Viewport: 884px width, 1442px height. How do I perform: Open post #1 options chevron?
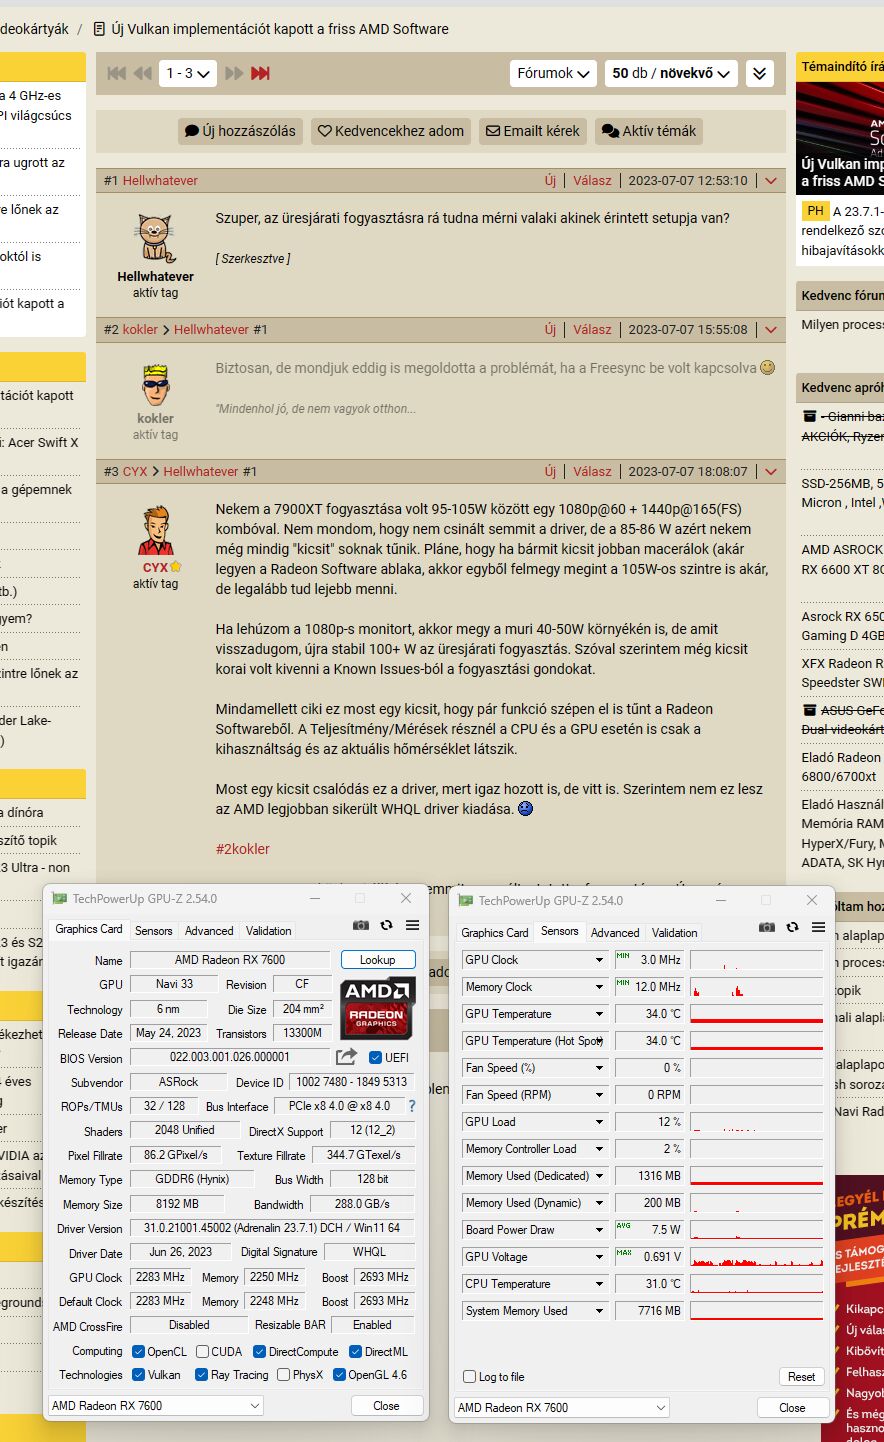[x=771, y=181]
